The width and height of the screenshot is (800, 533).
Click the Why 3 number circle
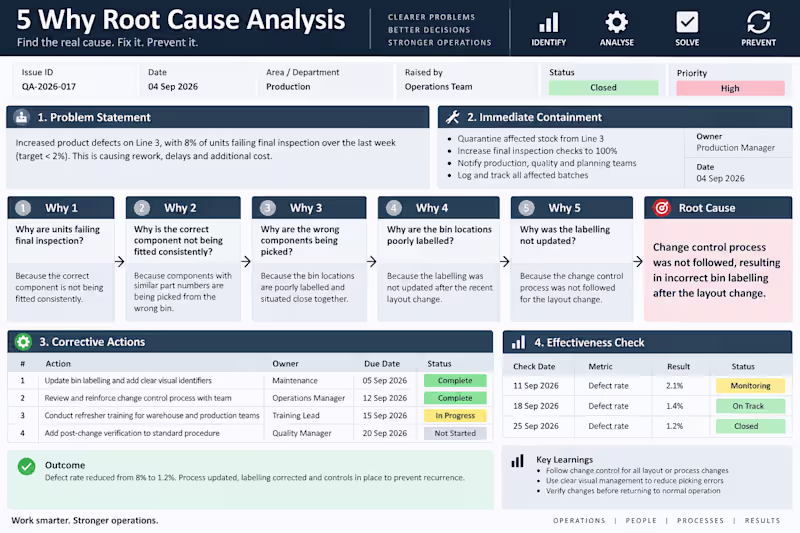pyautogui.click(x=268, y=208)
